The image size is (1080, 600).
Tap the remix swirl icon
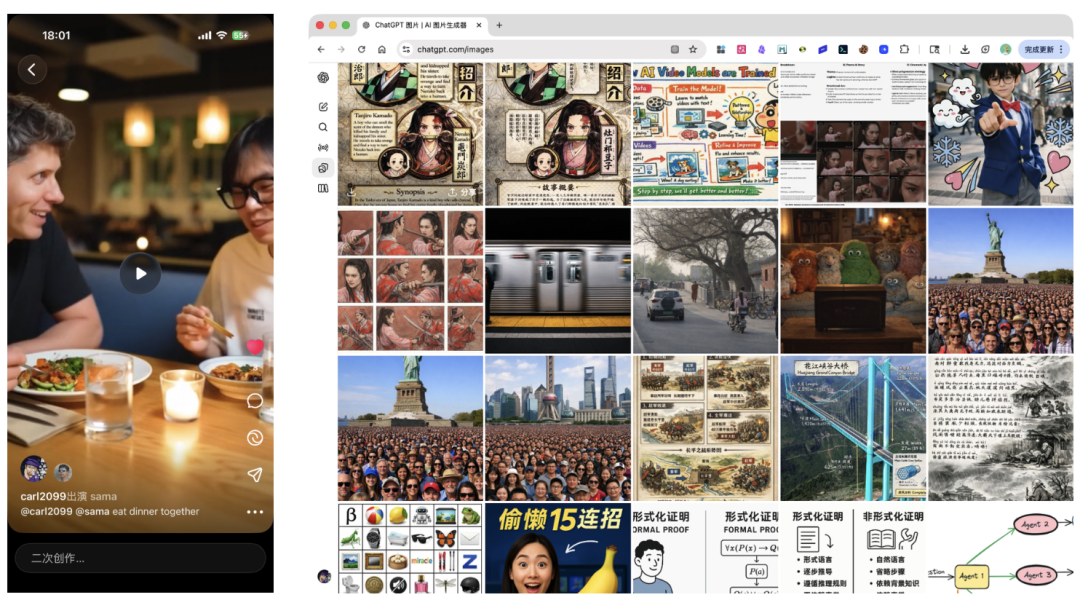tap(255, 438)
